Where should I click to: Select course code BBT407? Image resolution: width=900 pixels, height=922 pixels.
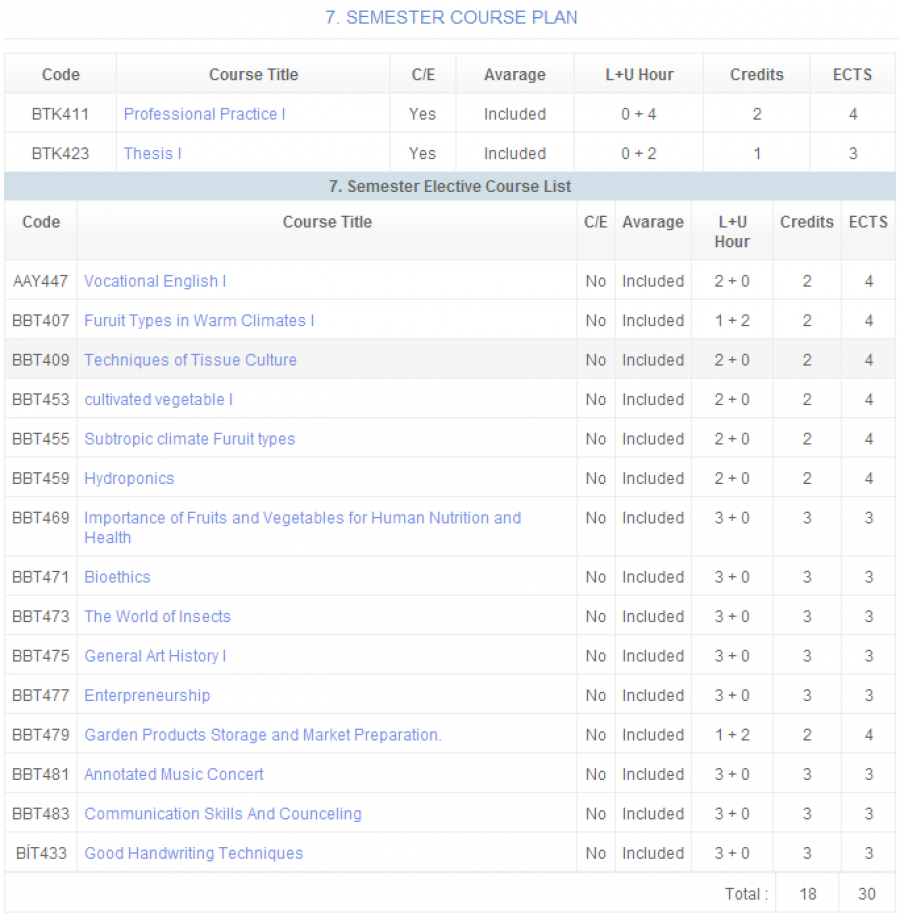point(41,320)
